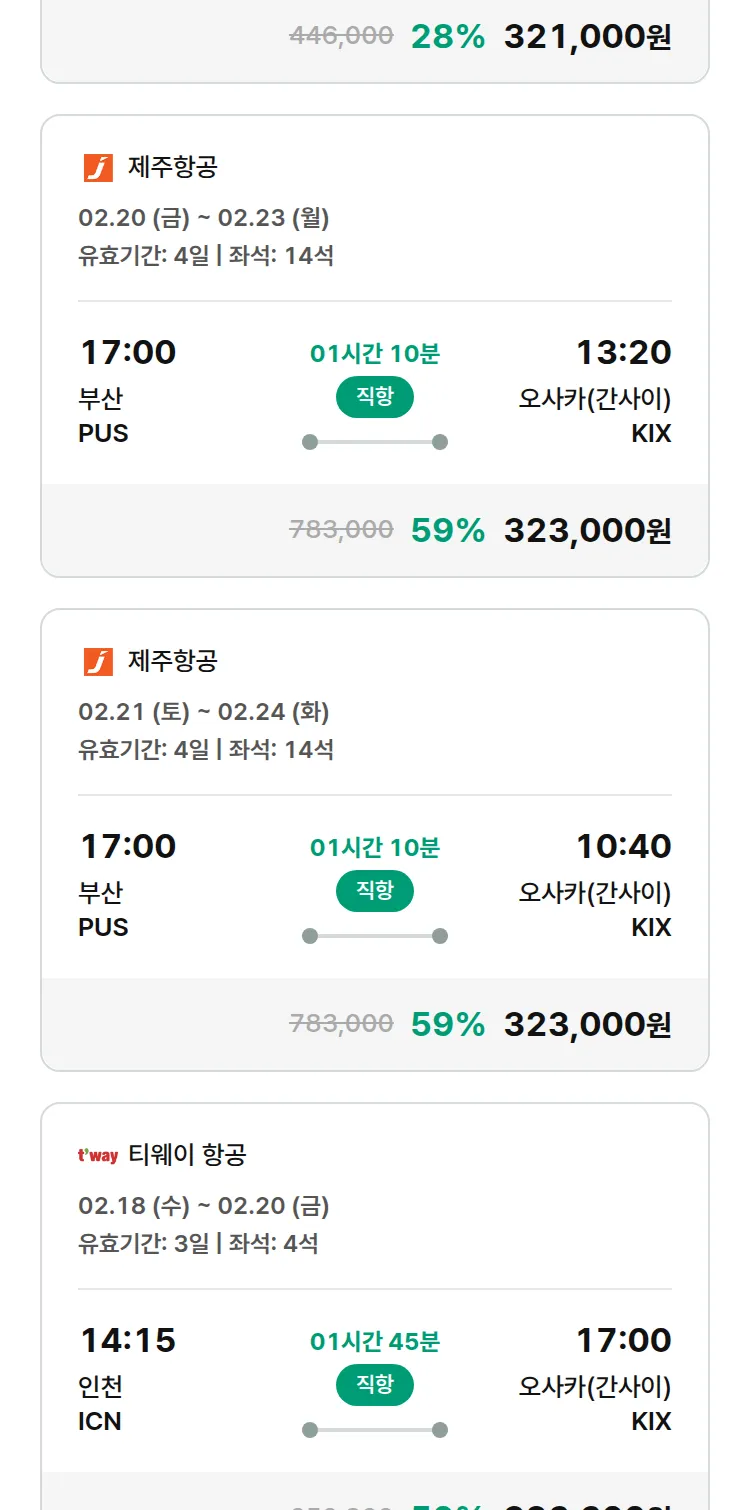Click 직항 badge on 10:40 arrival flight
This screenshot has width=750, height=1510.
coord(374,891)
